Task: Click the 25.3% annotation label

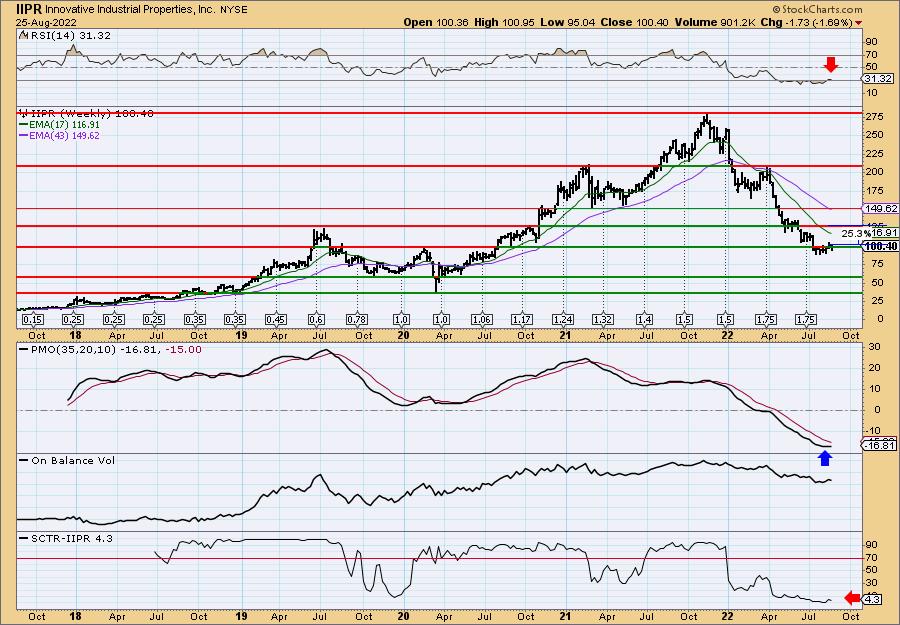Action: 854,234
